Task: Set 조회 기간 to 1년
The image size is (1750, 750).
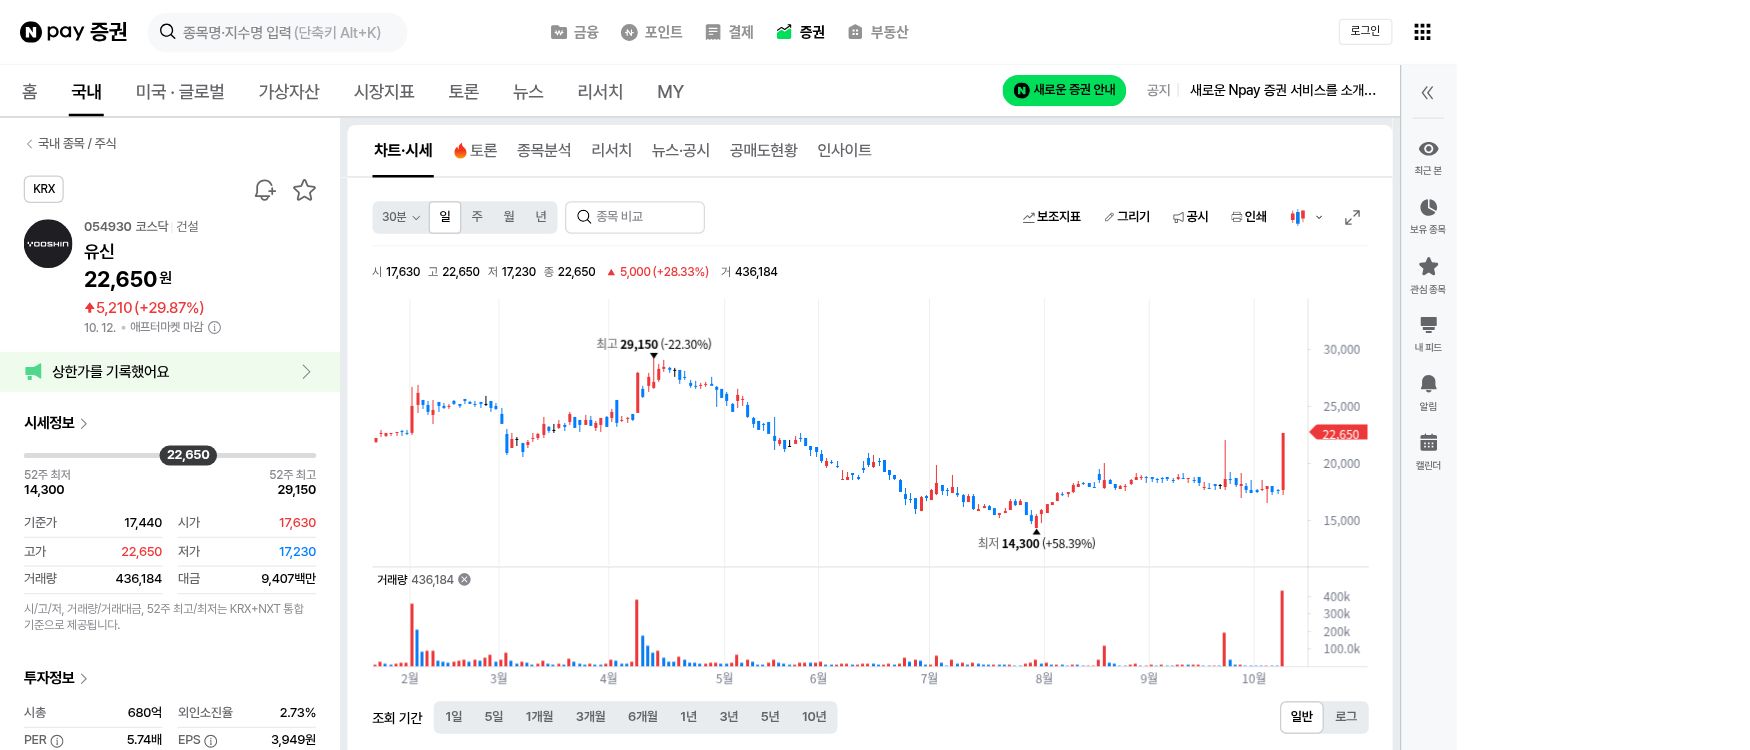Action: (688, 717)
